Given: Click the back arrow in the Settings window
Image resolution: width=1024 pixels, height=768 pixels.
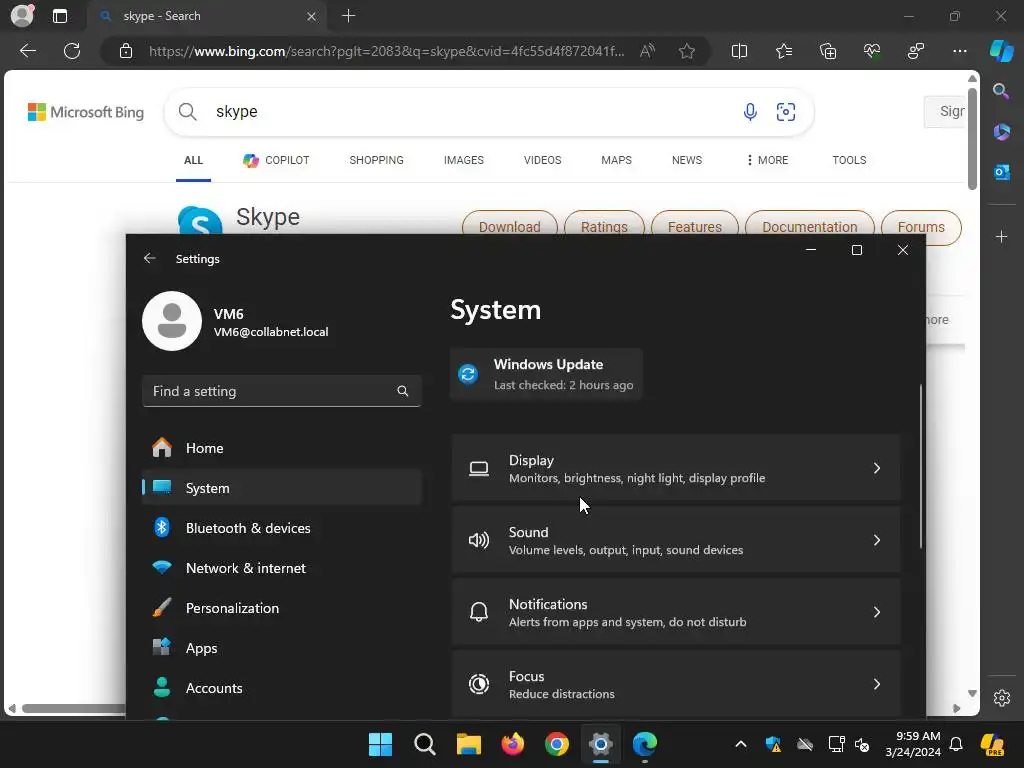Looking at the screenshot, I should pos(150,259).
